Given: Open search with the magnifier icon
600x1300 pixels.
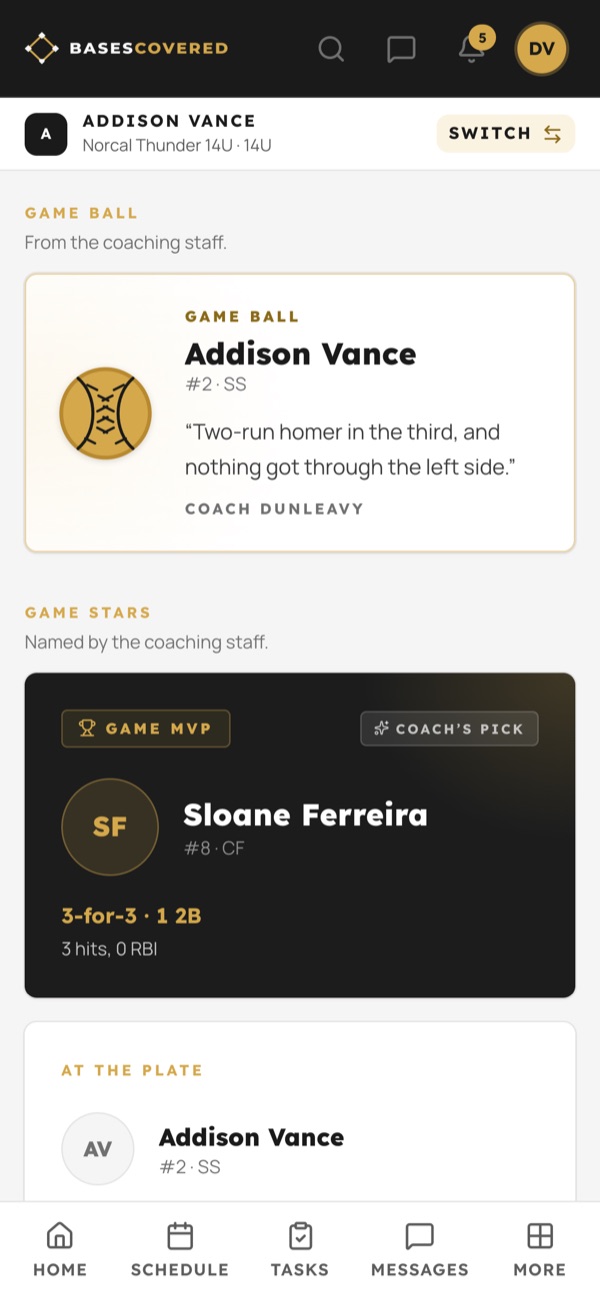Looking at the screenshot, I should (331, 48).
